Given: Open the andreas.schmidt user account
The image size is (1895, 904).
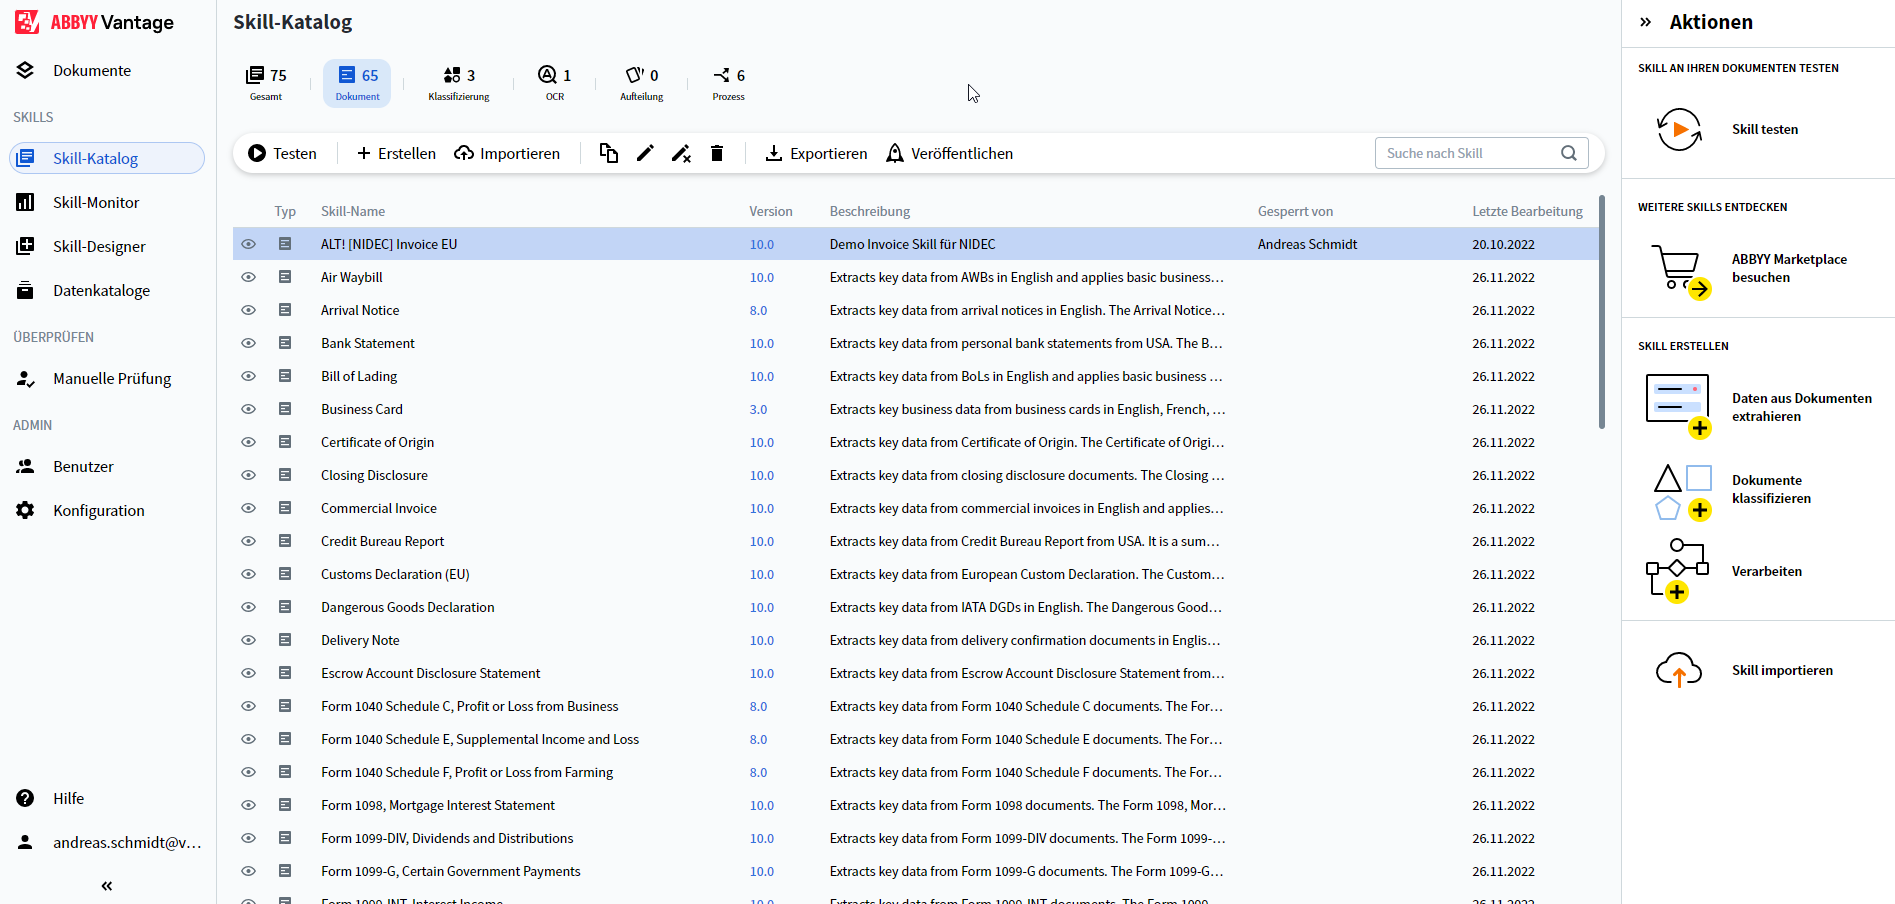Looking at the screenshot, I should coord(108,842).
